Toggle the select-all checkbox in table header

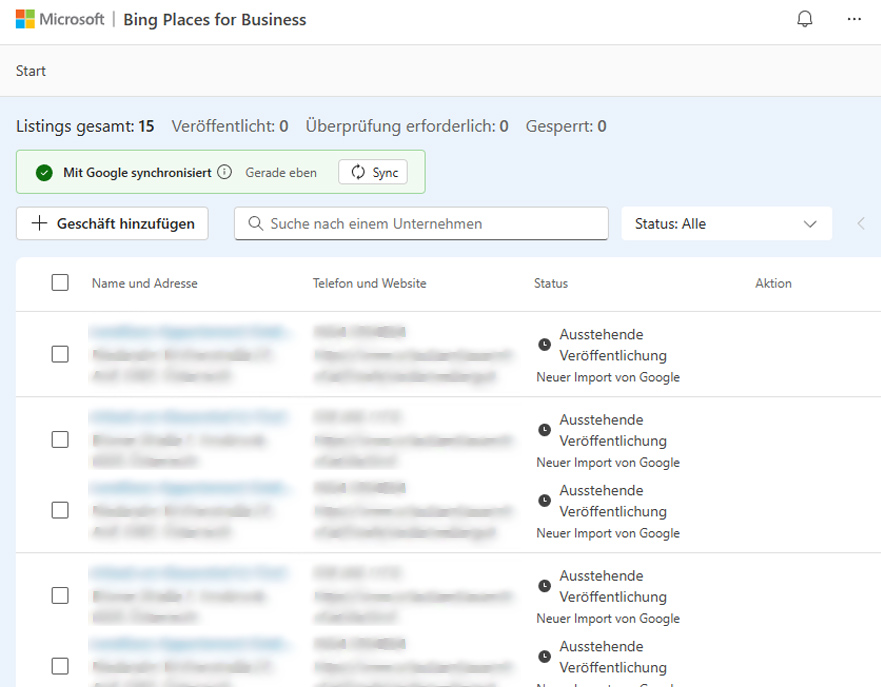point(60,283)
